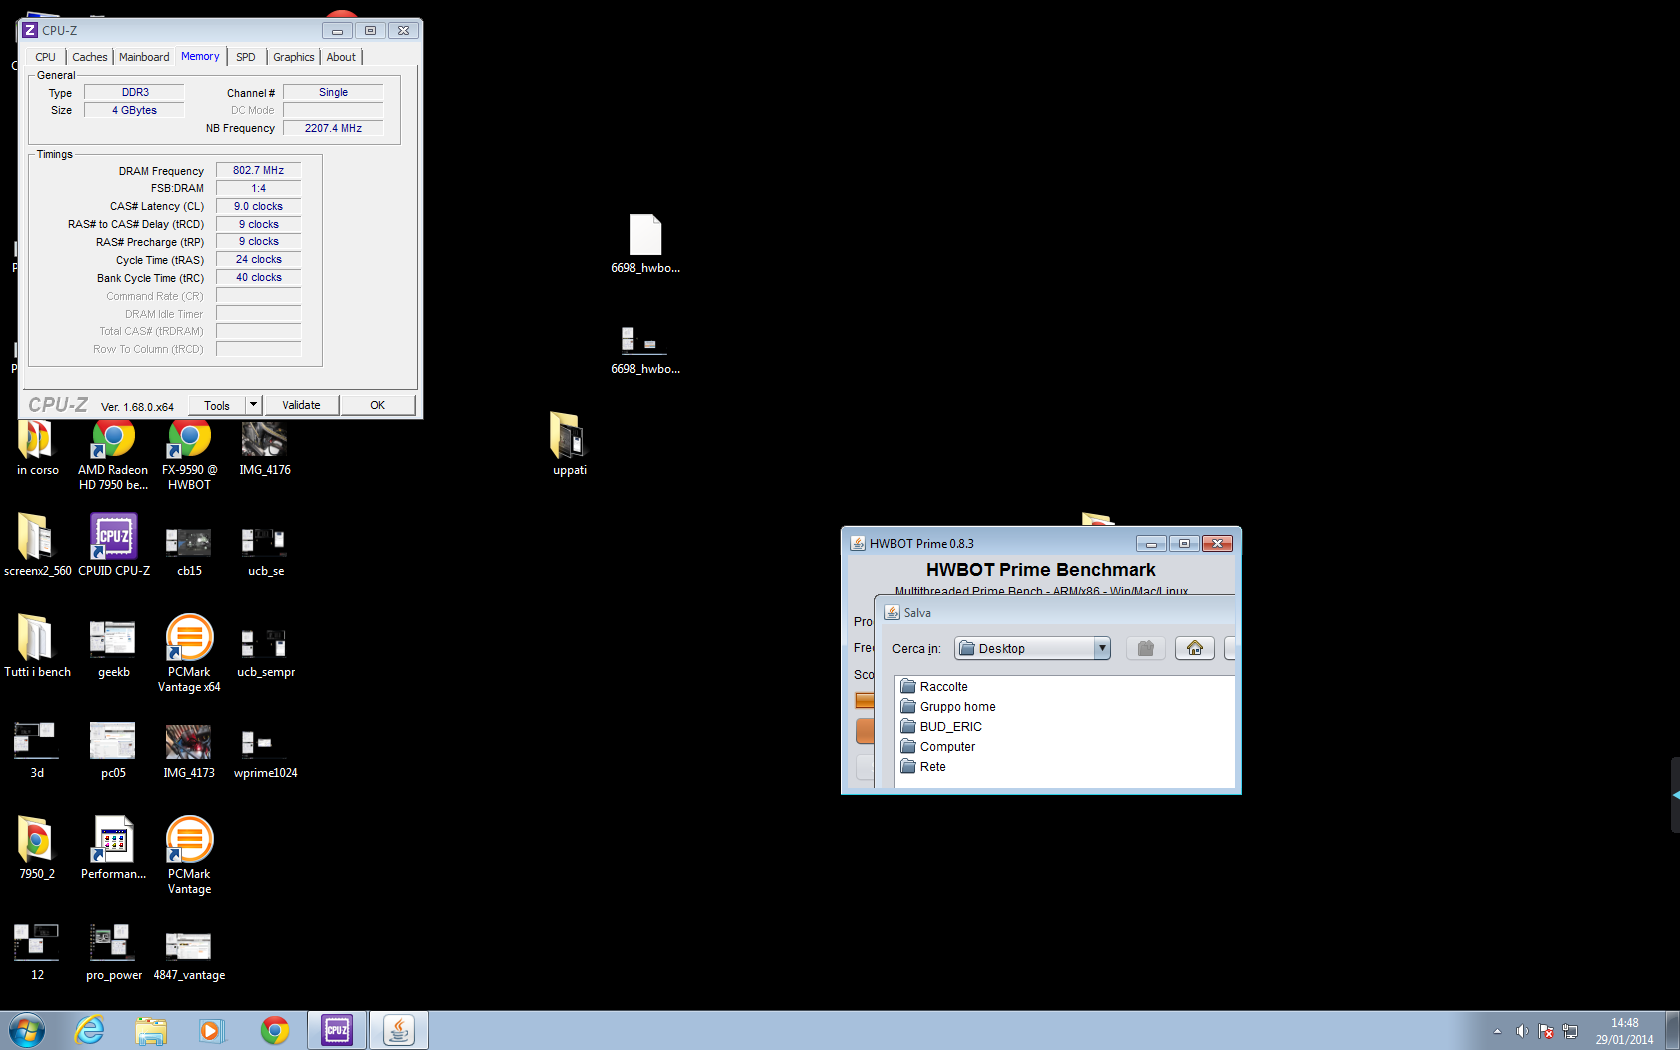Select the 'Tutti i bench' folder
Viewport: 1680px width, 1050px height.
pyautogui.click(x=37, y=646)
